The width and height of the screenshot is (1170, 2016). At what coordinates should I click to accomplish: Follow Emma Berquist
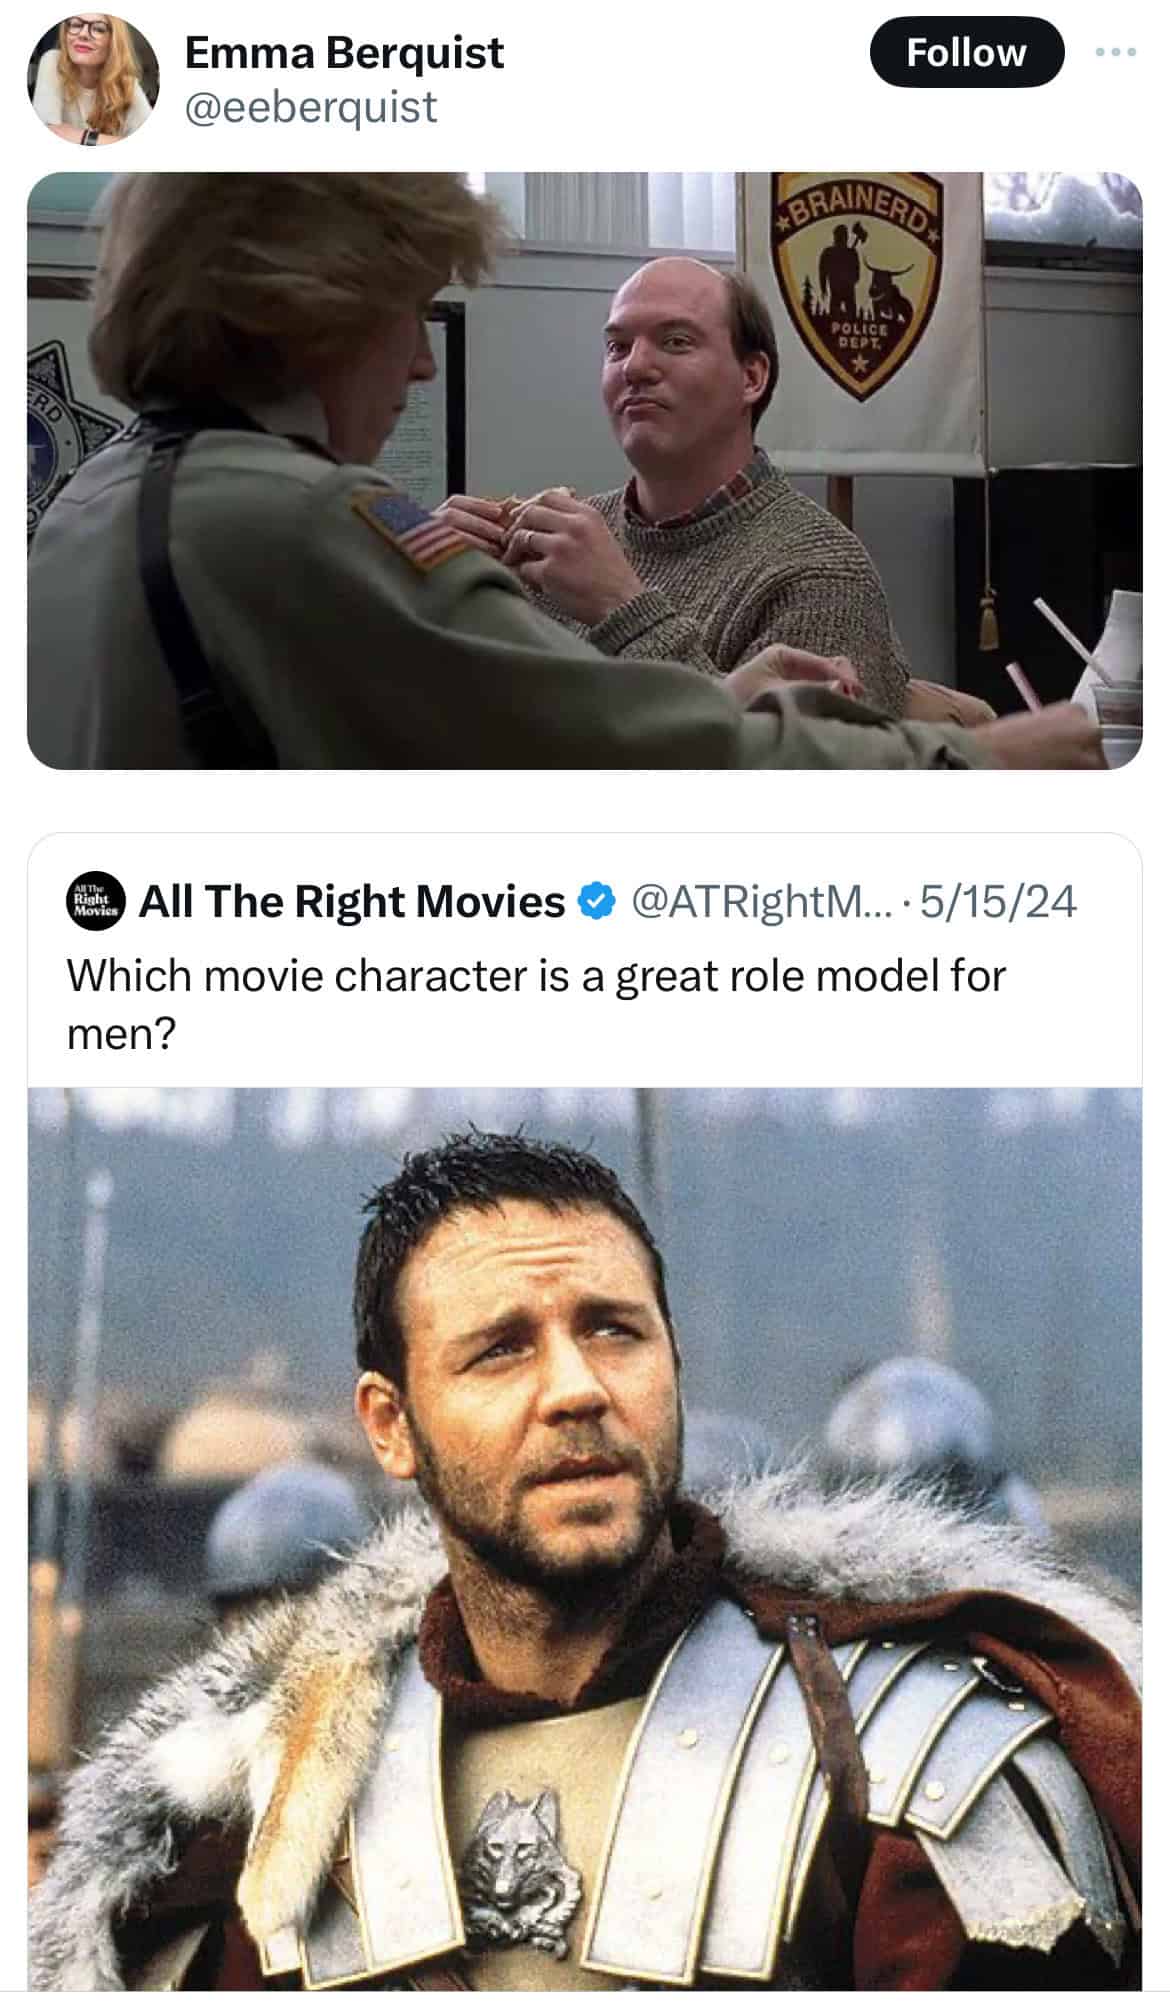coord(966,52)
